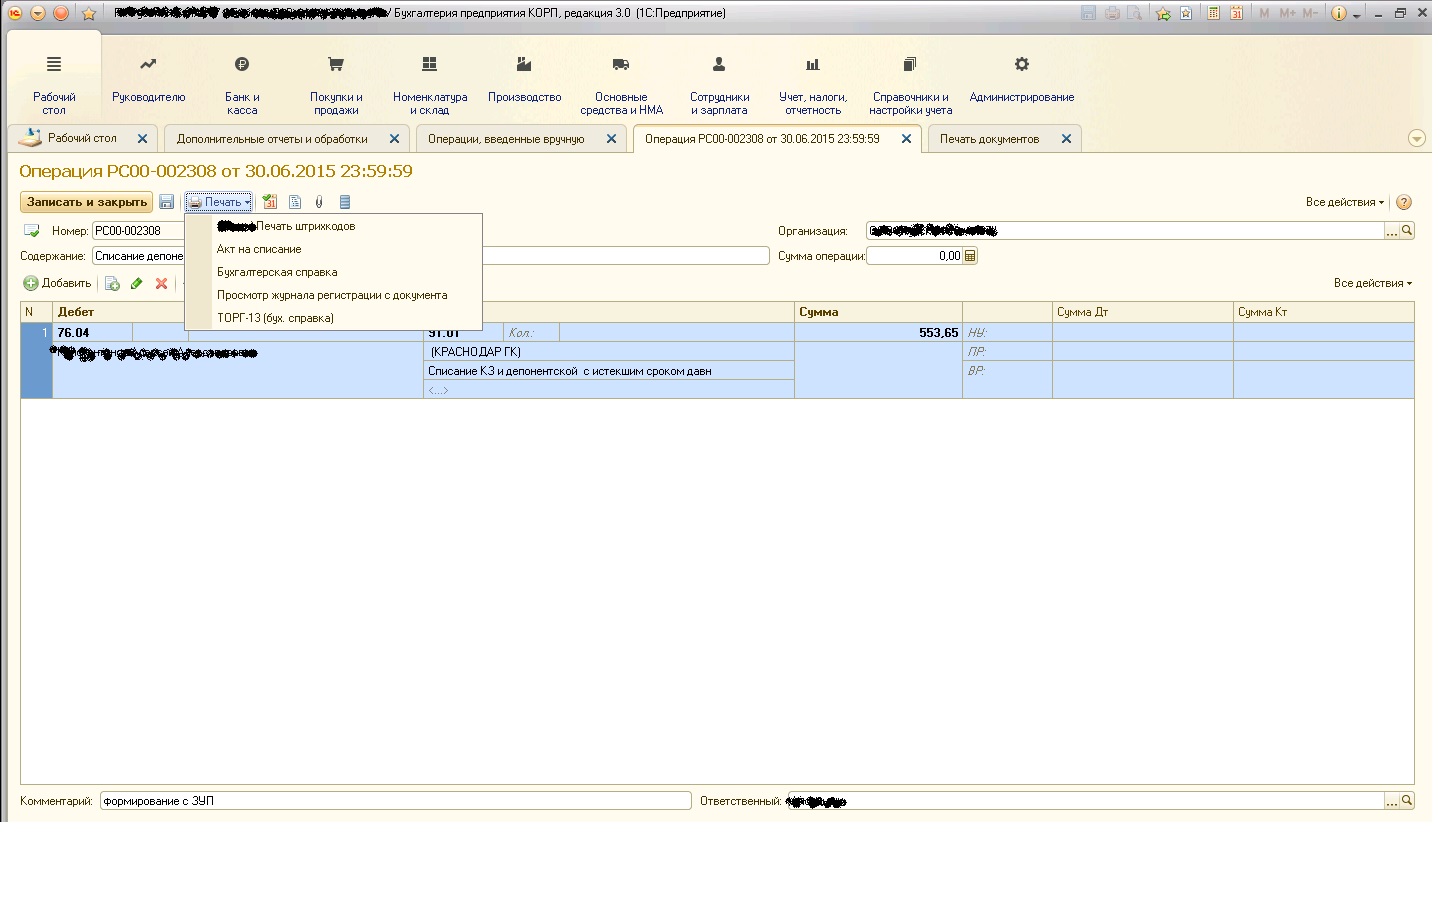This screenshot has width=1440, height=900.
Task: Open the calendar icon in title bar
Action: click(1236, 13)
